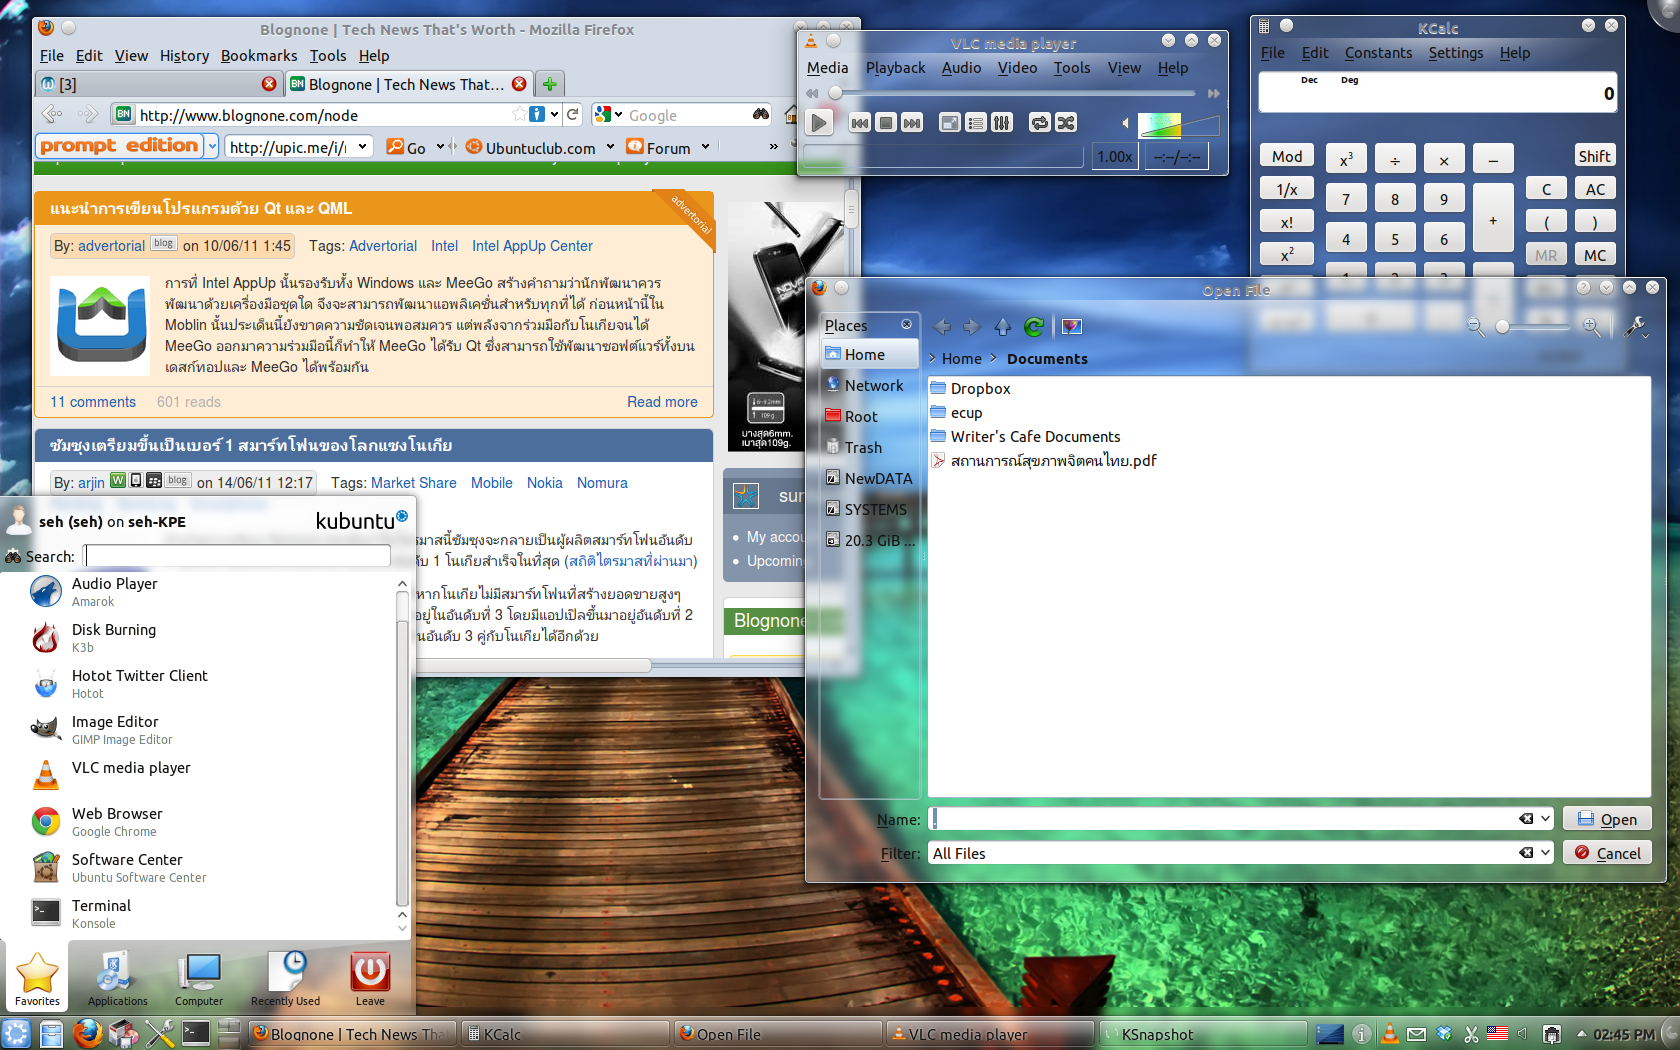Open the Name field history dropdown
Viewport: 1680px width, 1050px height.
click(x=1545, y=819)
